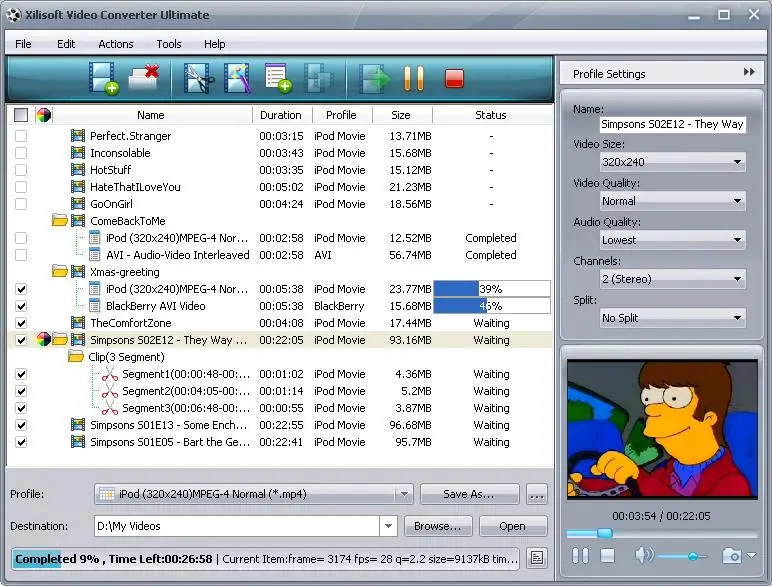Pause the preview player
The height and width of the screenshot is (586, 772).
[x=580, y=556]
